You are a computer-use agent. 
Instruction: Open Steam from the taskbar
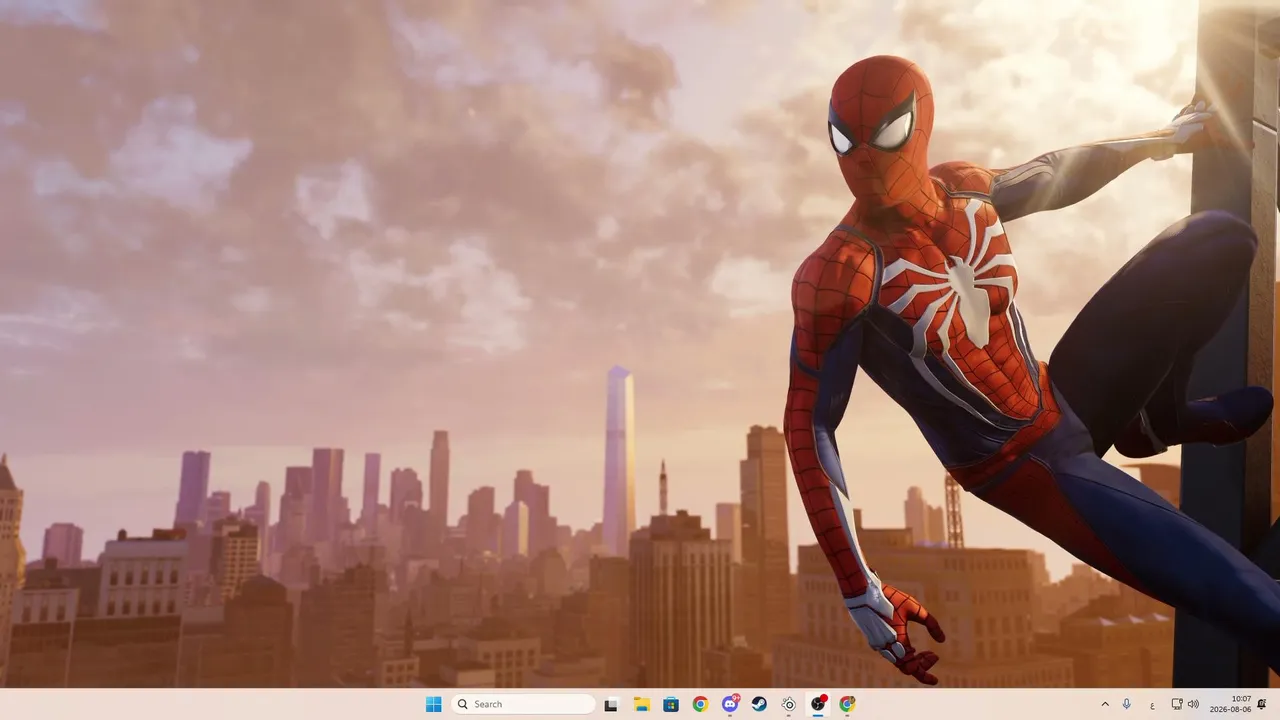(x=759, y=704)
